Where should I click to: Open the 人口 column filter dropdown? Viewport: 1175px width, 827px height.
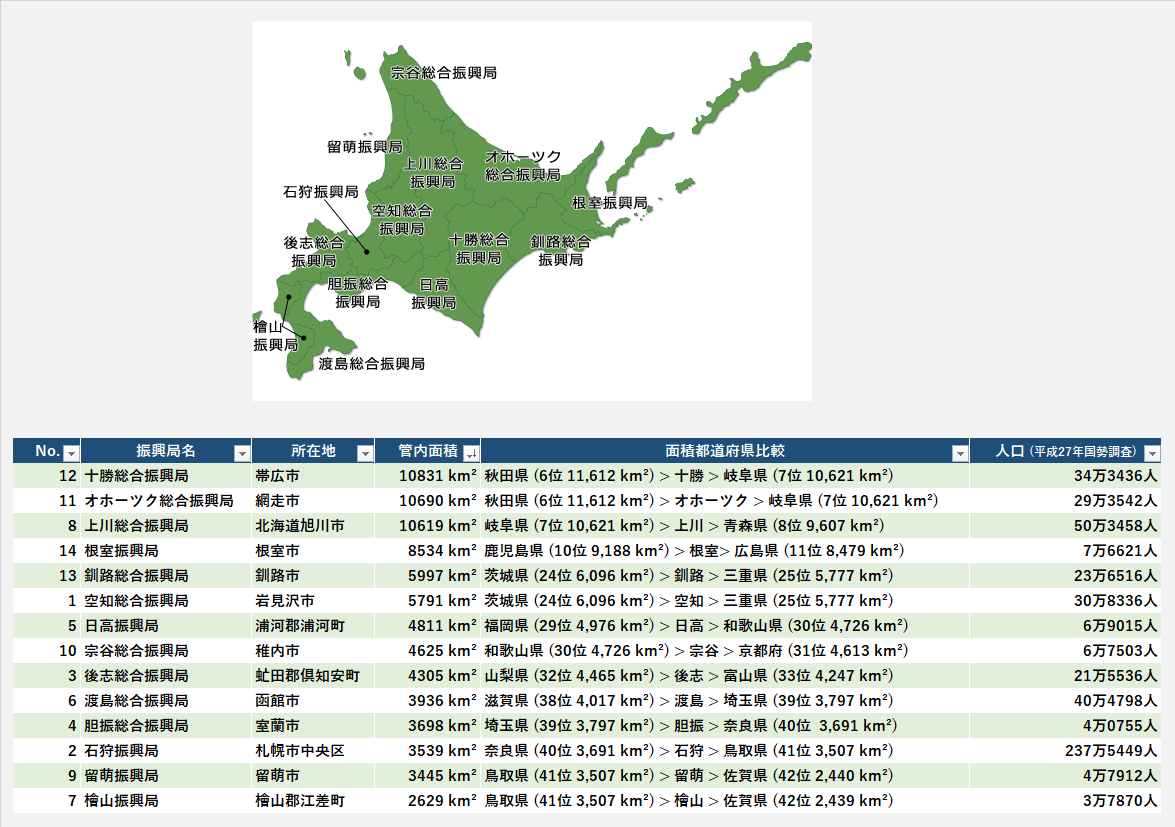coord(1152,452)
